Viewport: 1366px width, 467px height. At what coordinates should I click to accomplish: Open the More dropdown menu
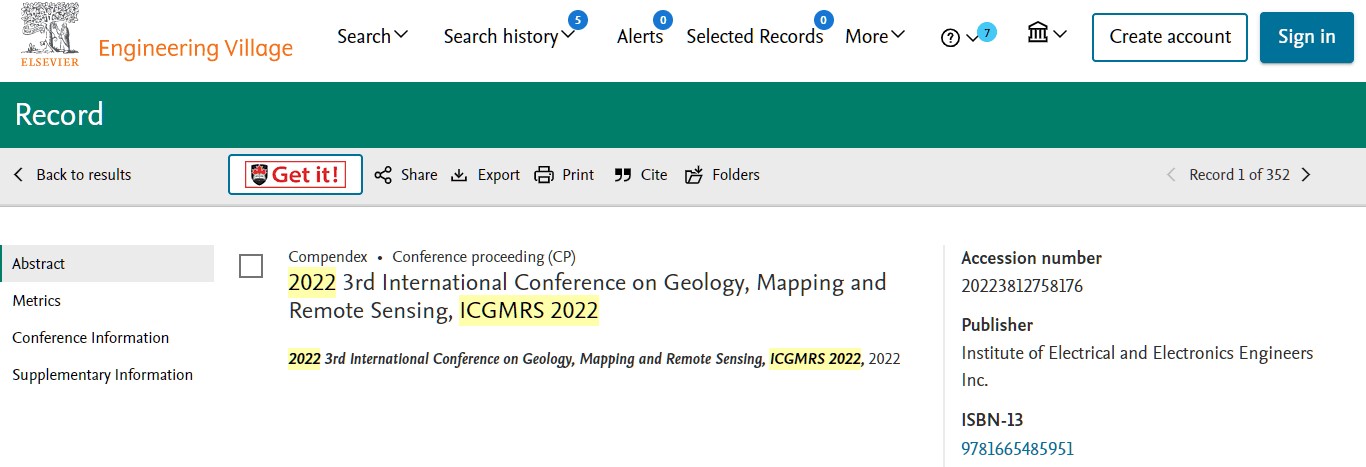875,36
